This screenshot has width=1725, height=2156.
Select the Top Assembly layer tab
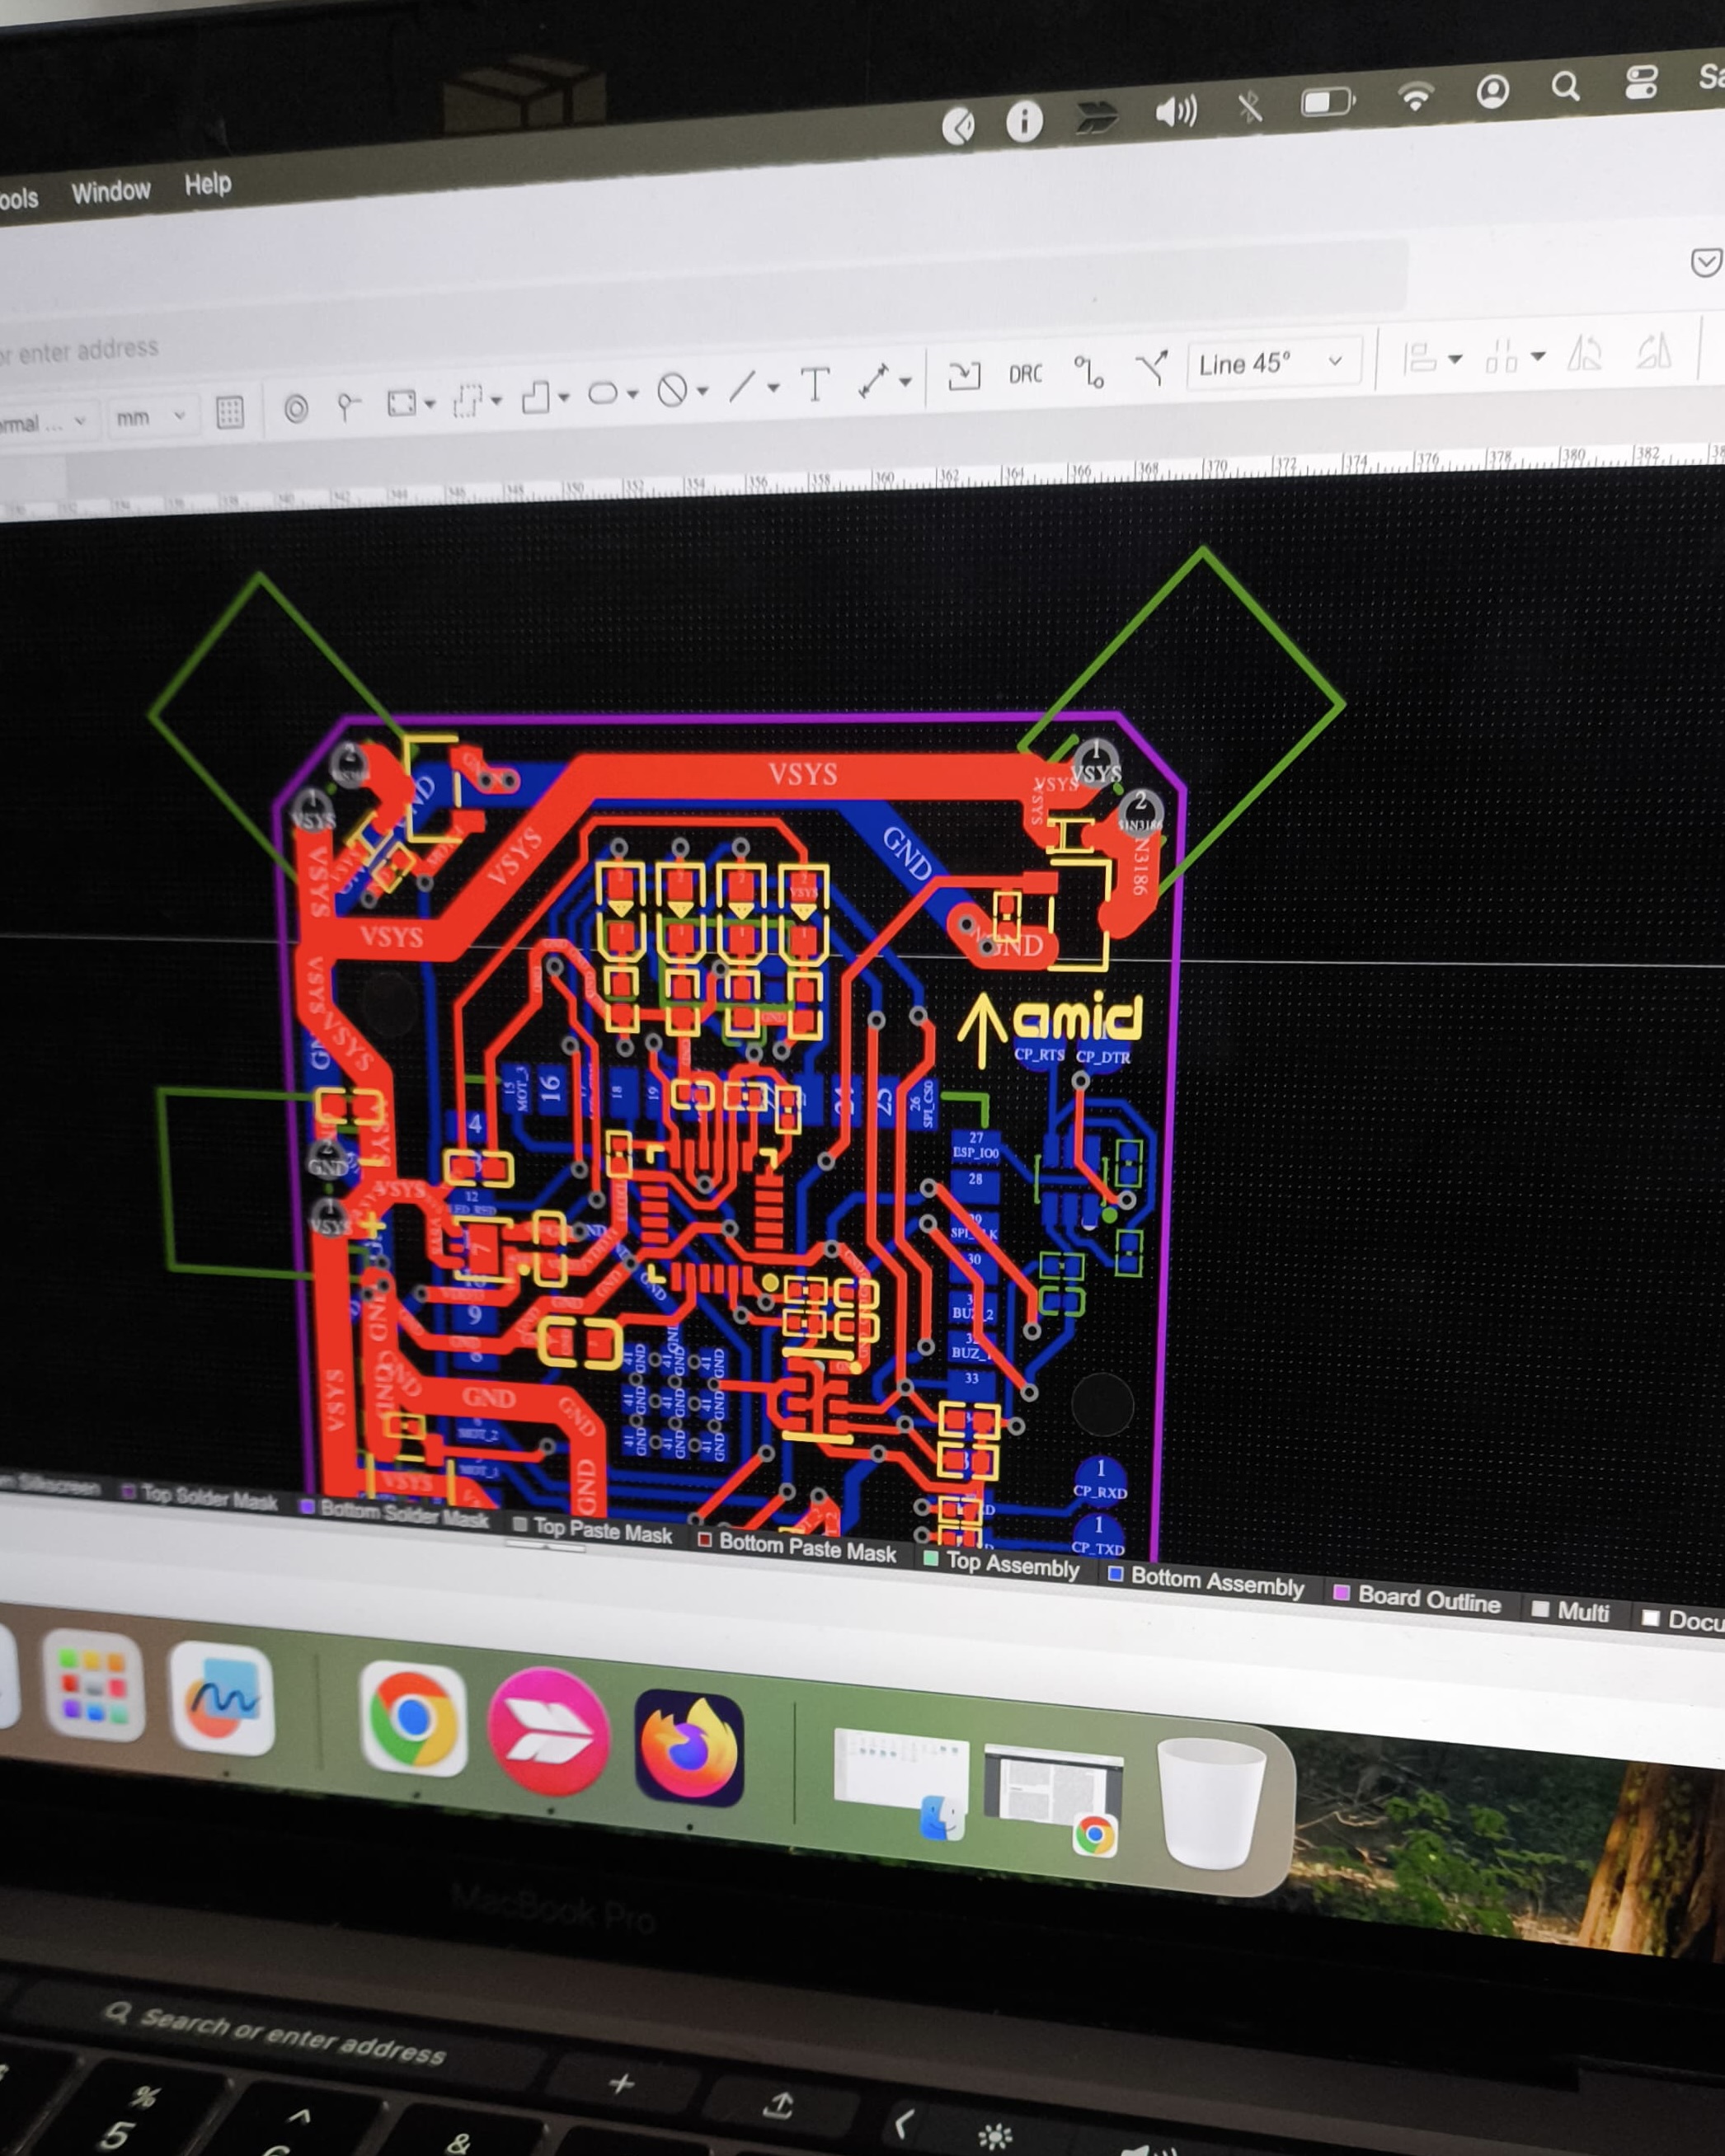pos(1002,1563)
